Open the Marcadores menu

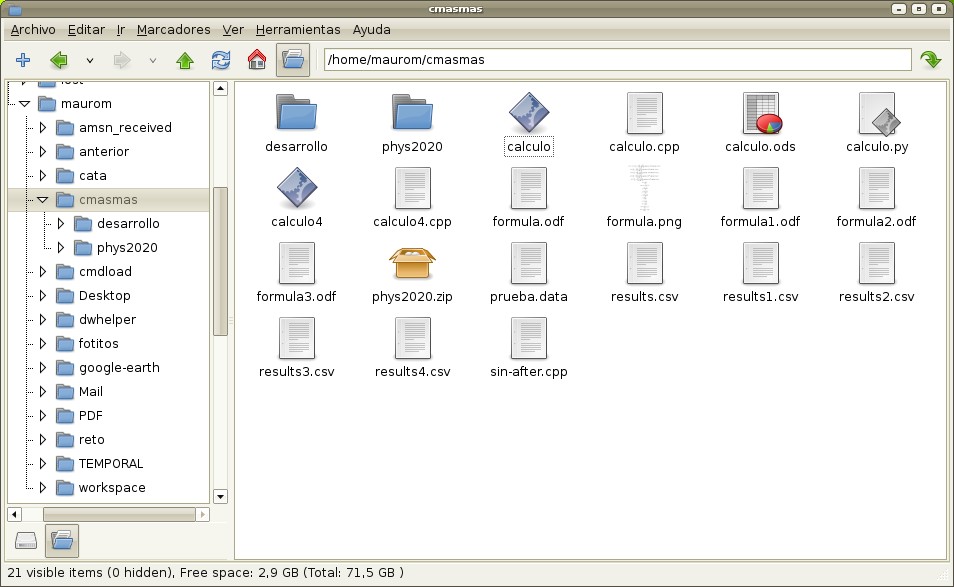(173, 29)
